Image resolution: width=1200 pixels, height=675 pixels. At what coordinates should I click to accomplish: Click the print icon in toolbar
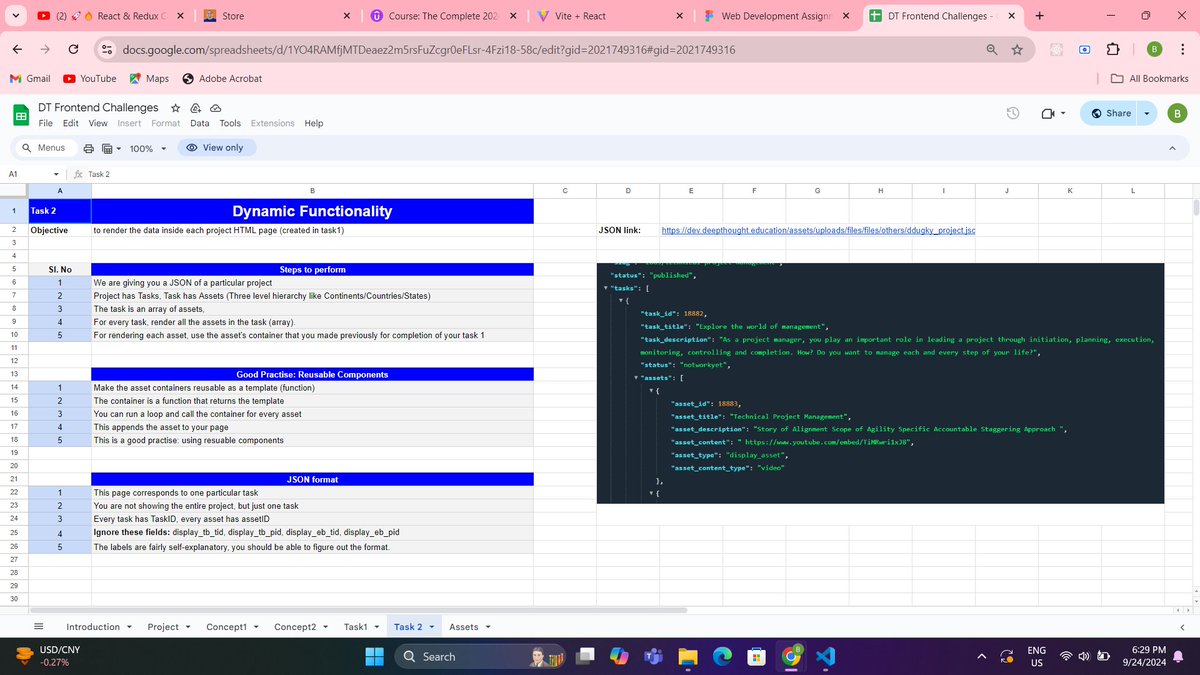coord(89,148)
